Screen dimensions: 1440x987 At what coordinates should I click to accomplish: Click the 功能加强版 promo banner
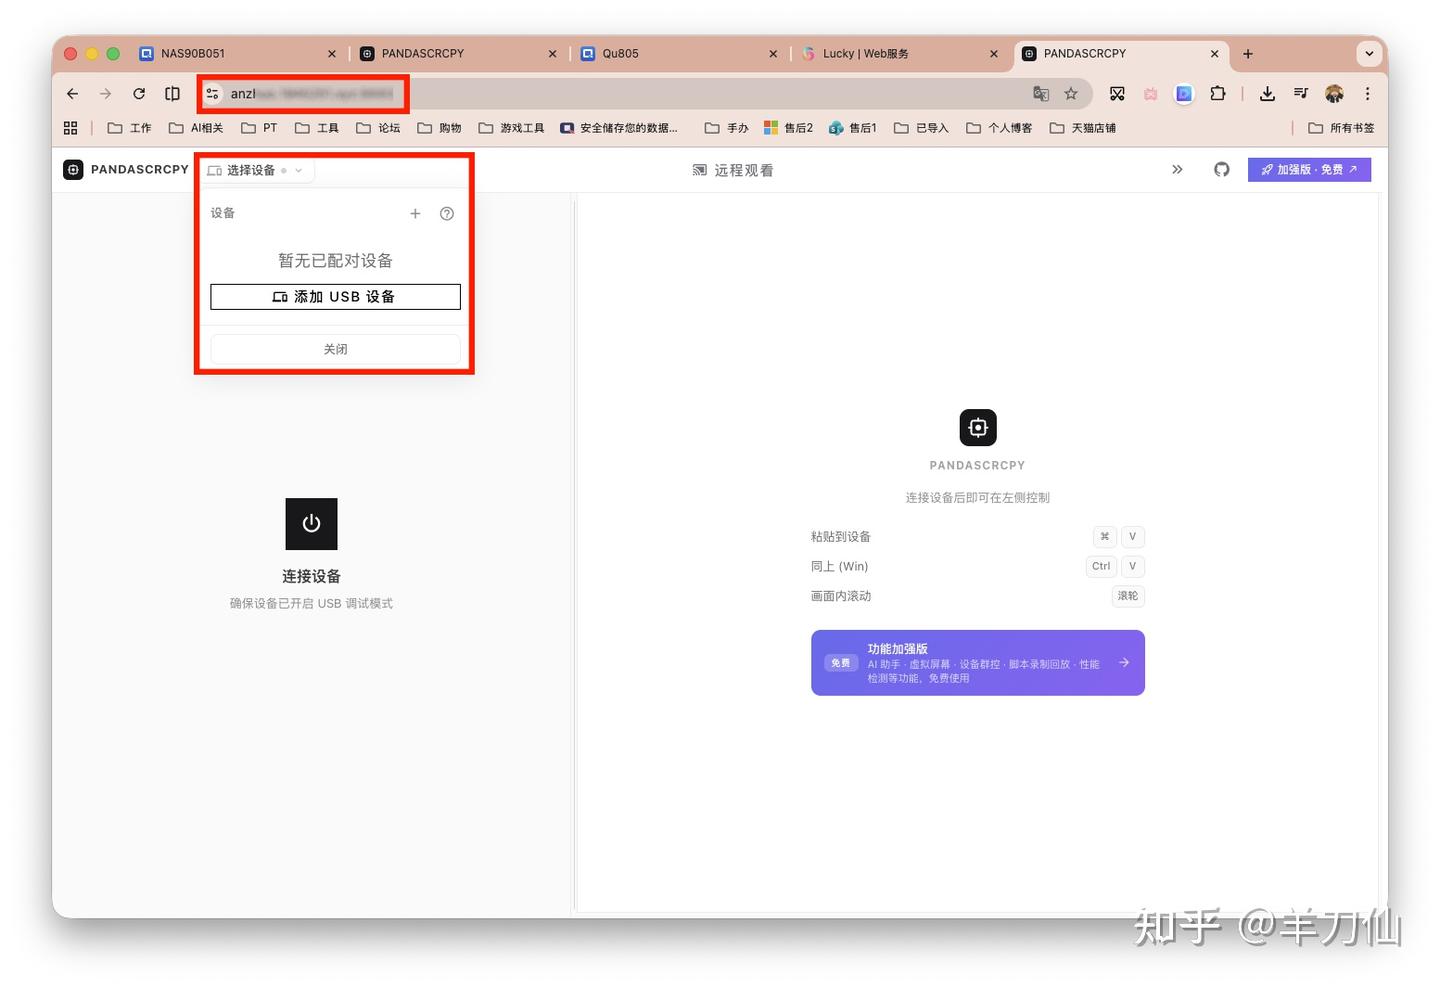click(x=977, y=663)
